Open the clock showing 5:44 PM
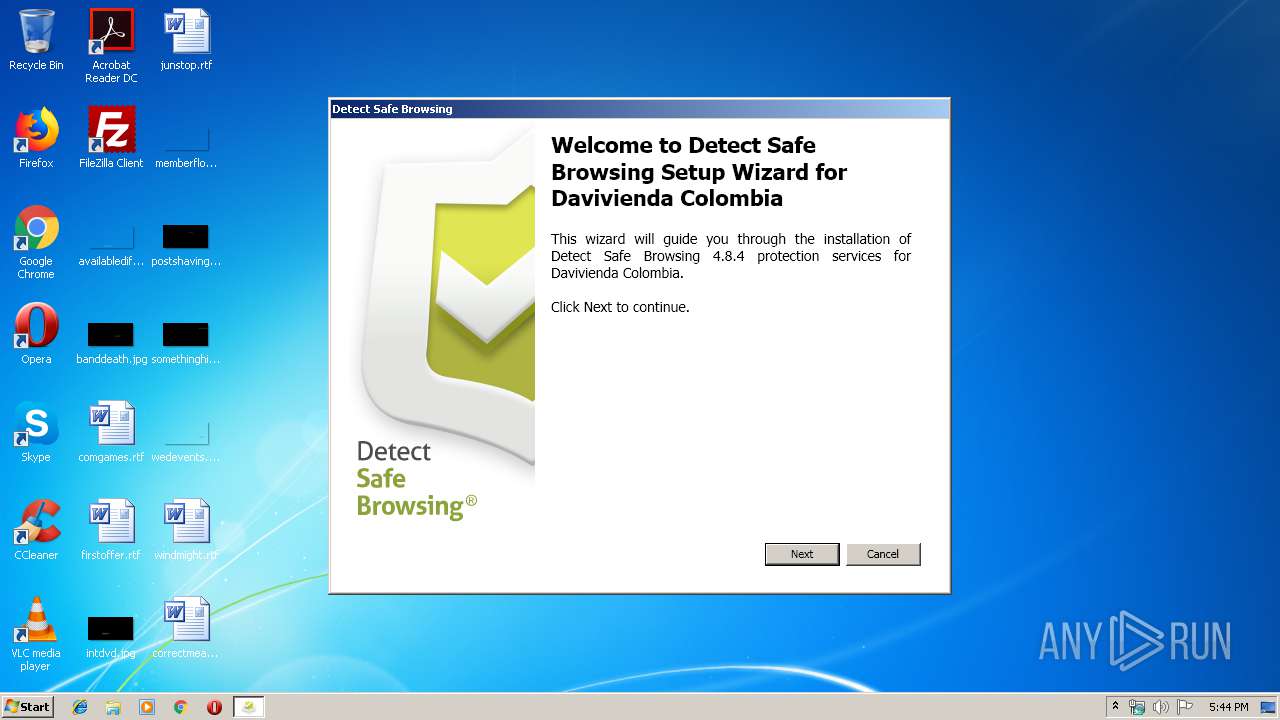Image resolution: width=1280 pixels, height=720 pixels. click(1228, 707)
